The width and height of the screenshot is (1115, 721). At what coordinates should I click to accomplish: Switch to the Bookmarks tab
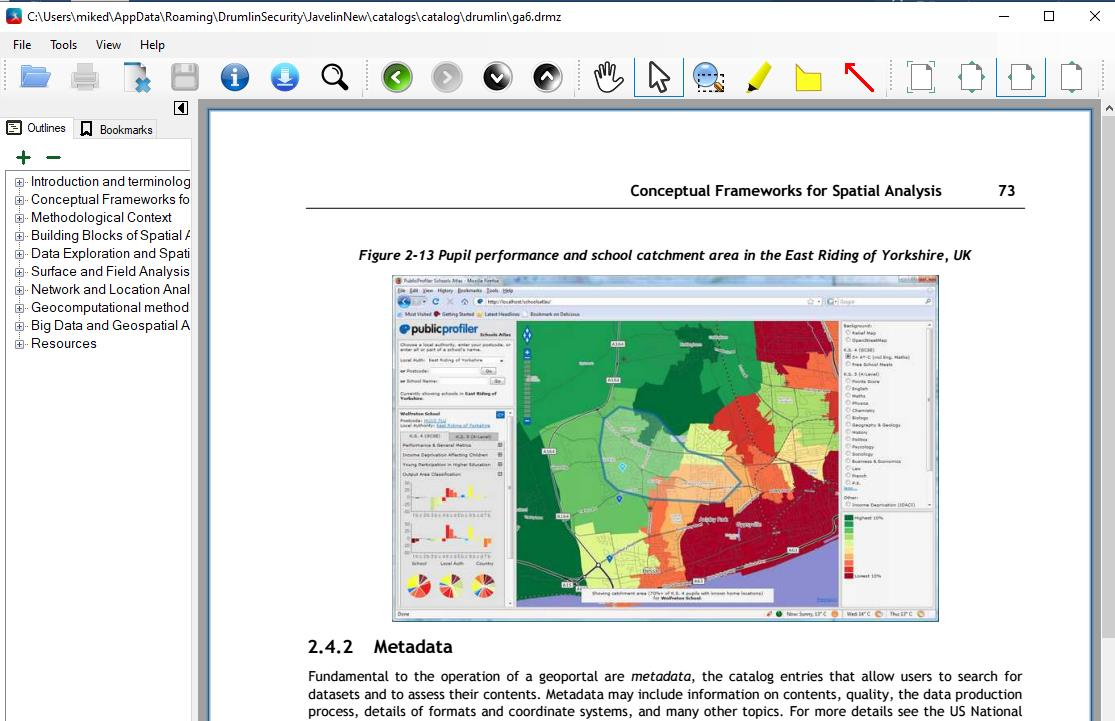pyautogui.click(x=117, y=129)
